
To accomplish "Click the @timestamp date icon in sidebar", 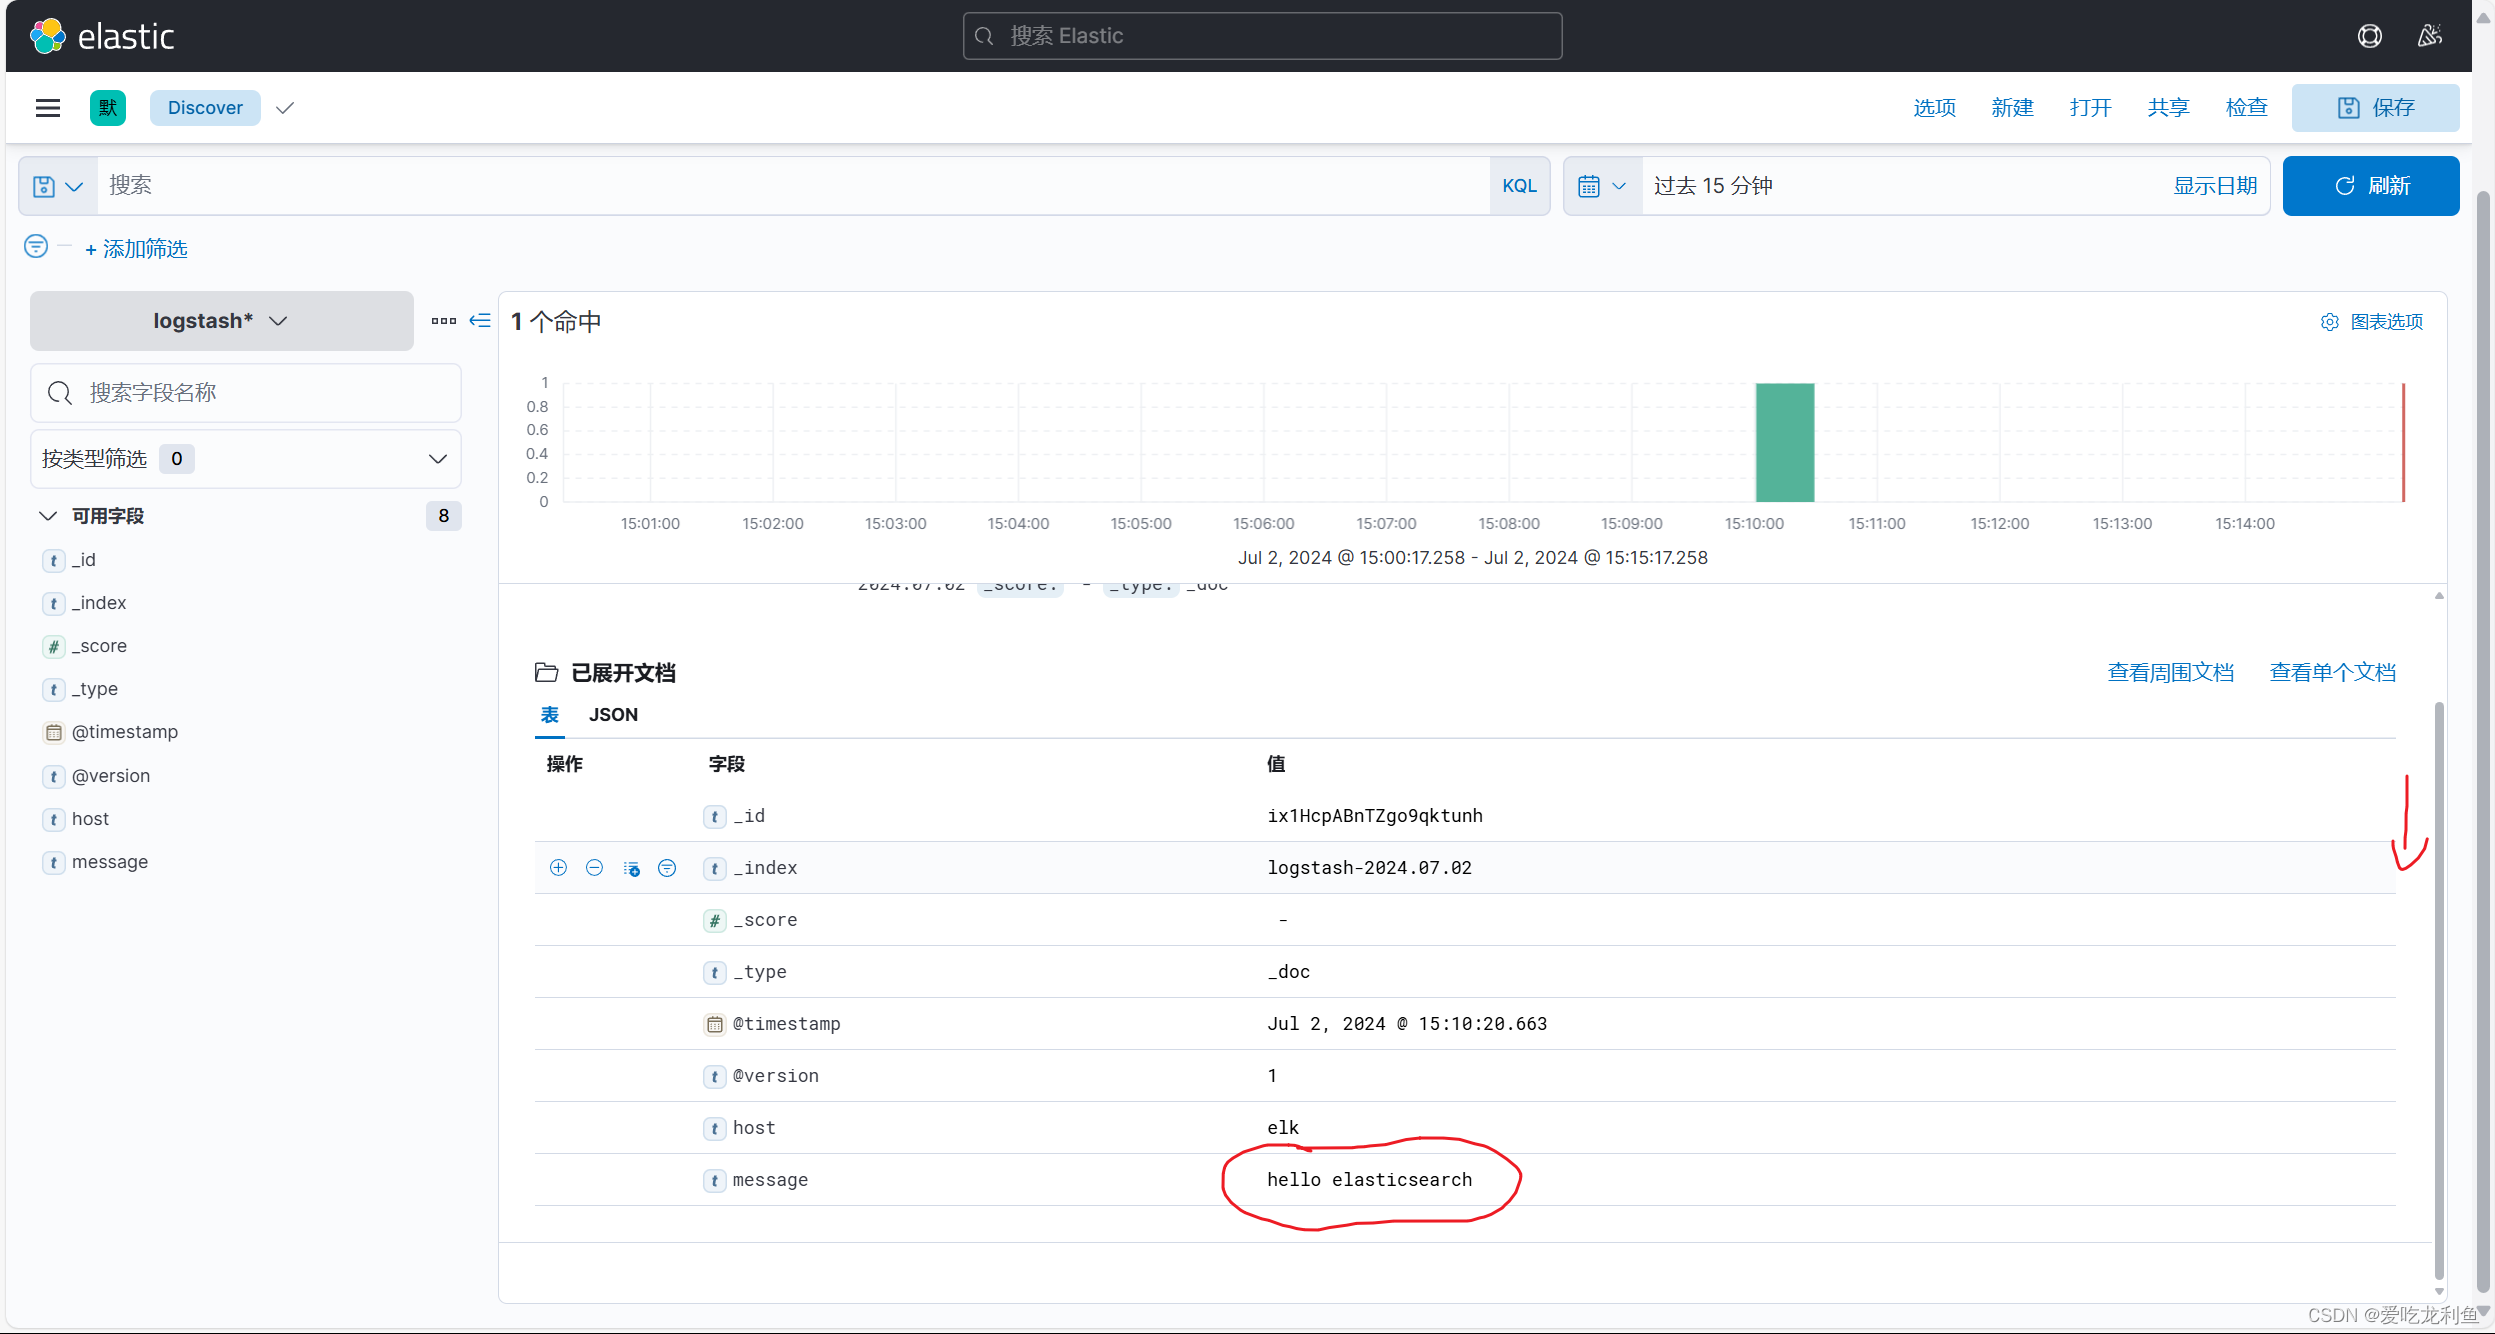I will point(54,732).
